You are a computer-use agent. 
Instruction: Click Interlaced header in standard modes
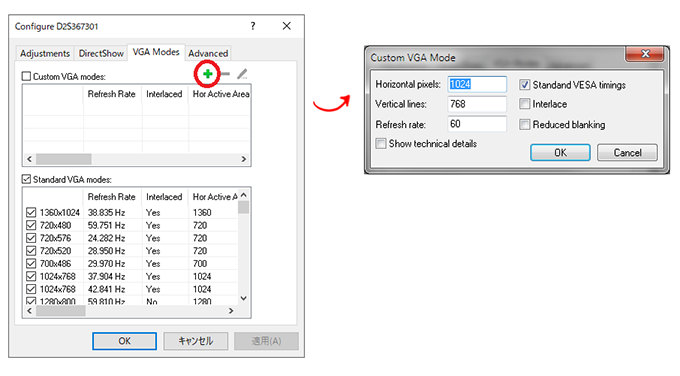(x=164, y=197)
